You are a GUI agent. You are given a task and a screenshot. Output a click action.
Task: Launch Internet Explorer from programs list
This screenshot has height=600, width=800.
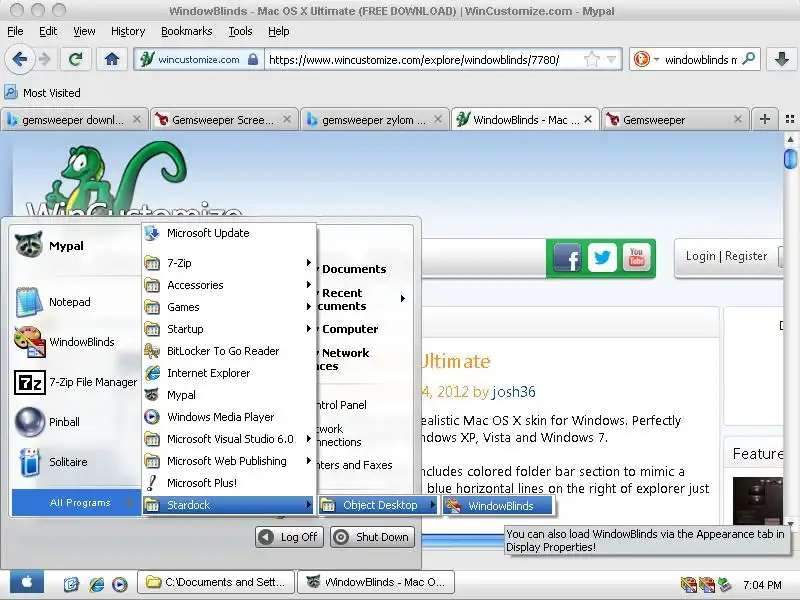tap(229, 373)
